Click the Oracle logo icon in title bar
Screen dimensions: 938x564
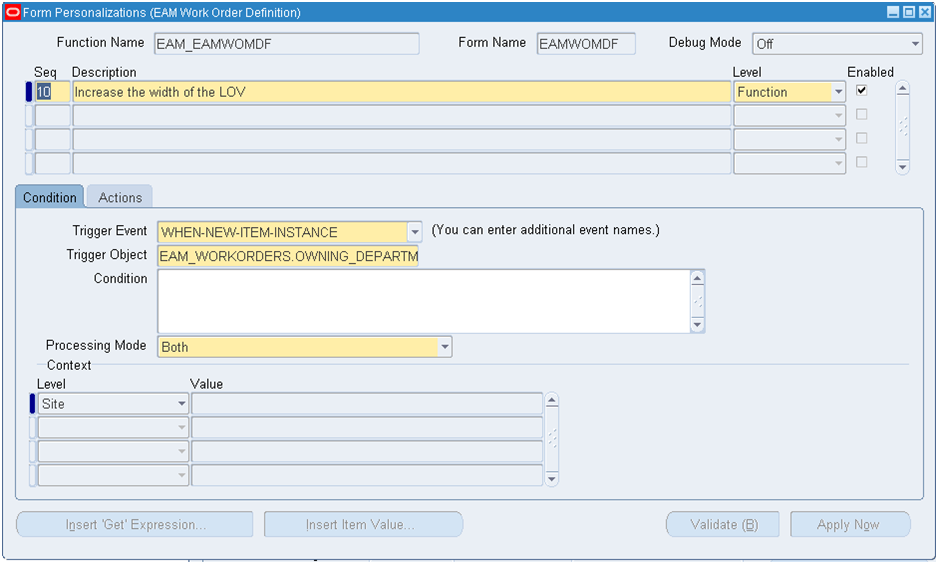click(x=13, y=13)
